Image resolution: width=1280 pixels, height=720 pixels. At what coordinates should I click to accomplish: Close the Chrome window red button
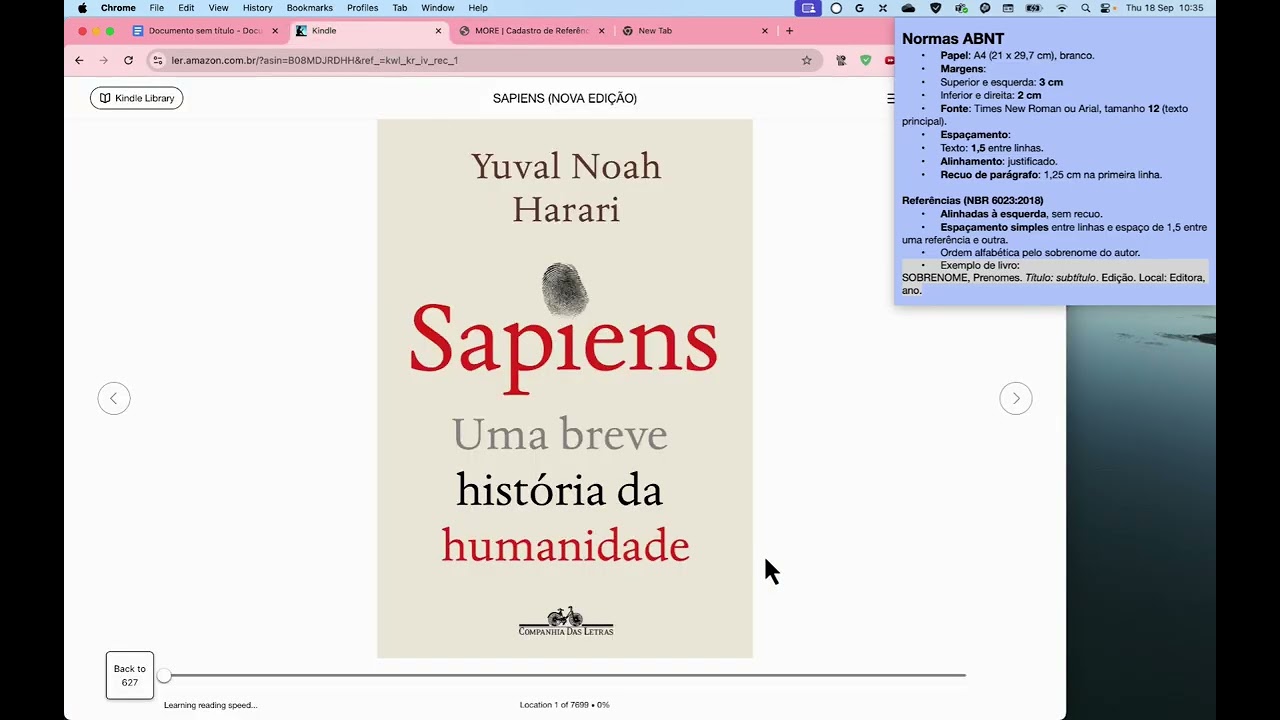pos(82,31)
